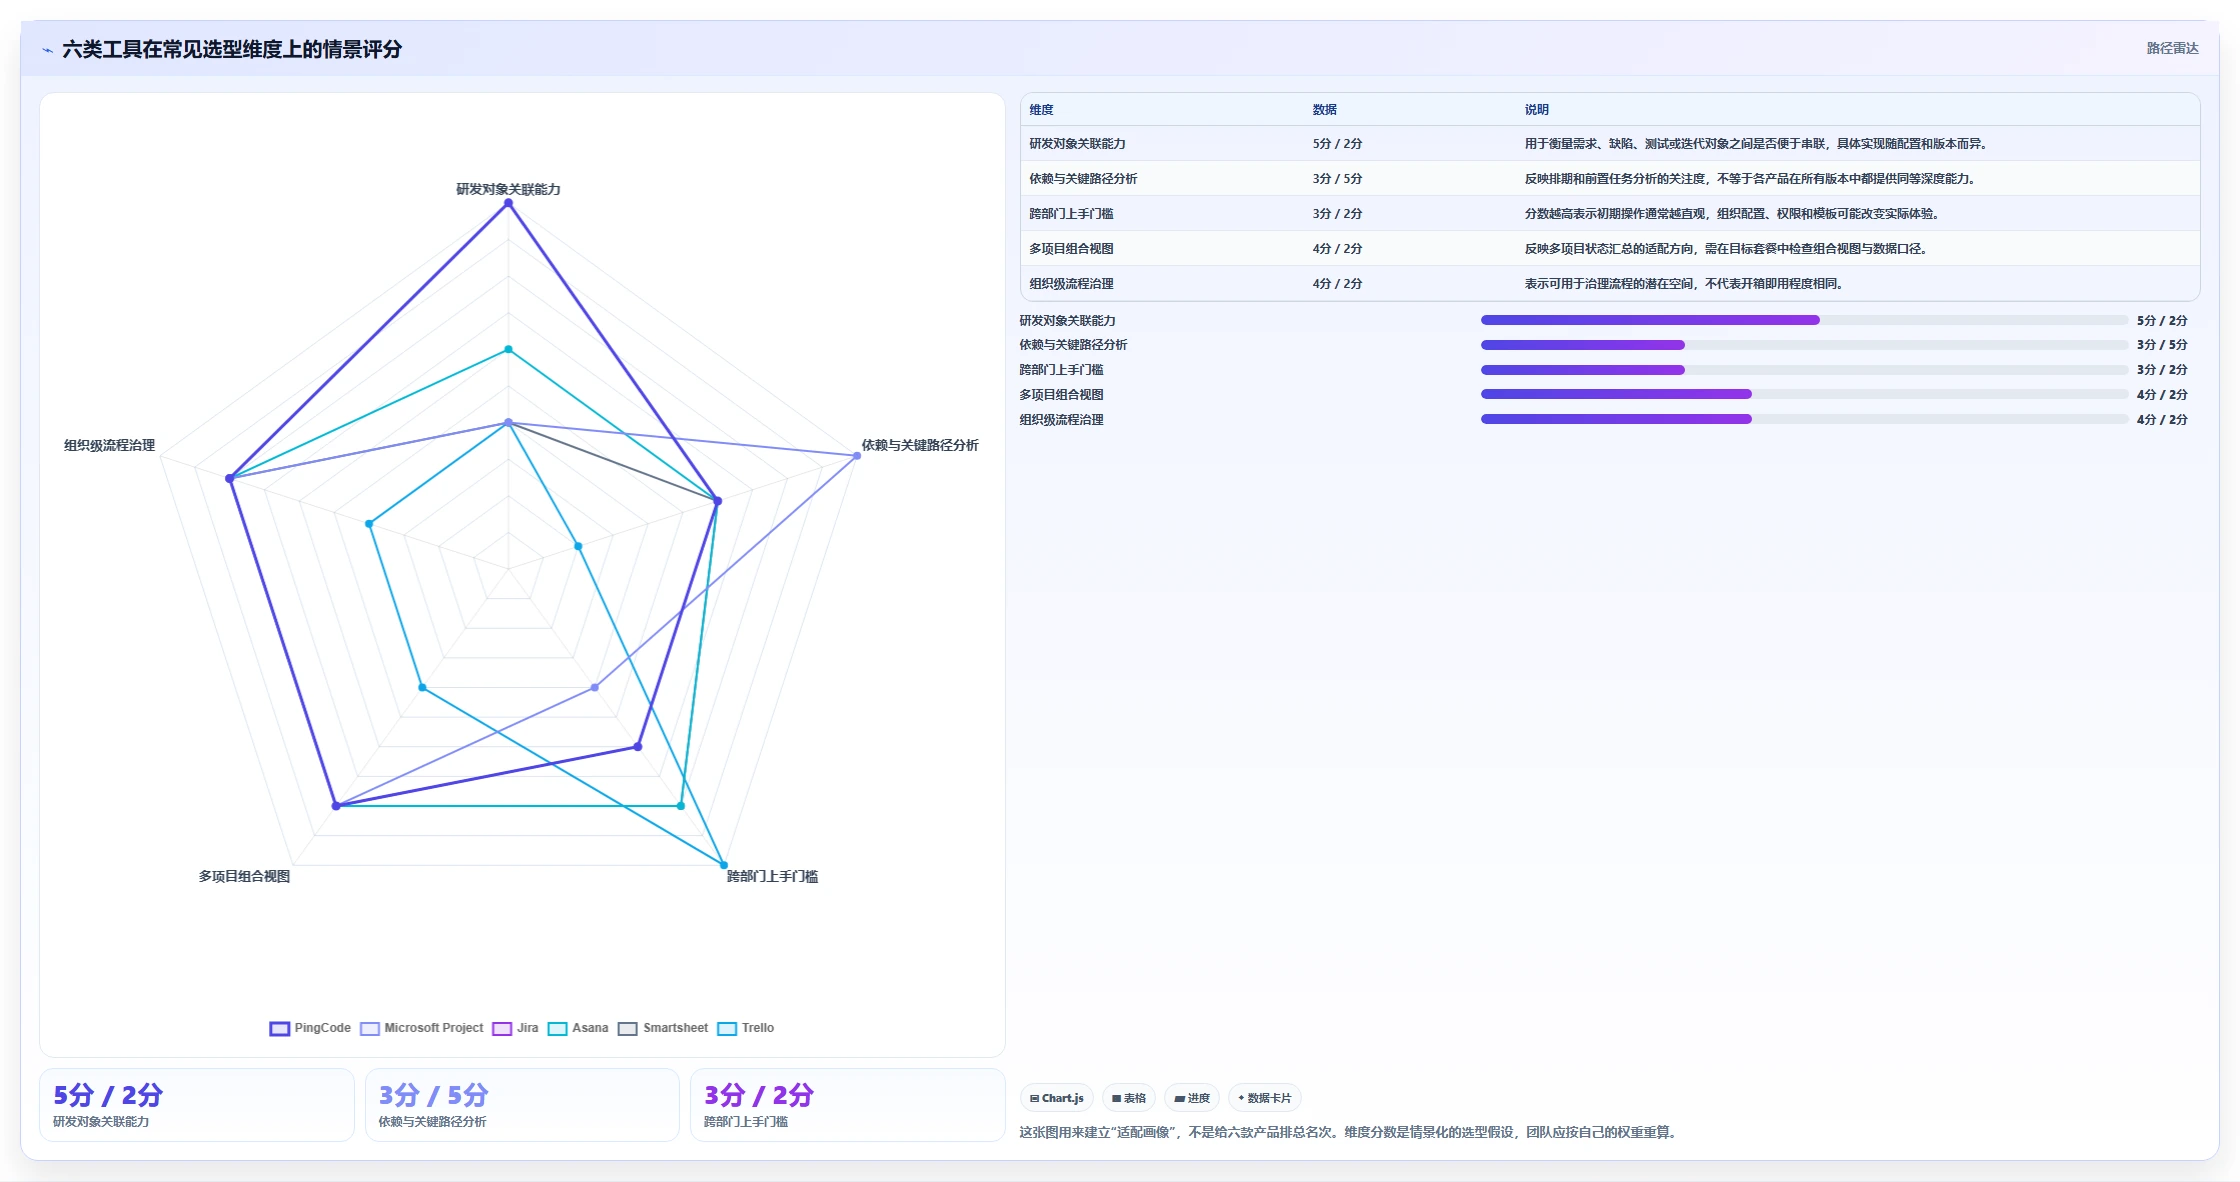Click the 5分 / 2分 value beside first progress bar

point(2162,321)
